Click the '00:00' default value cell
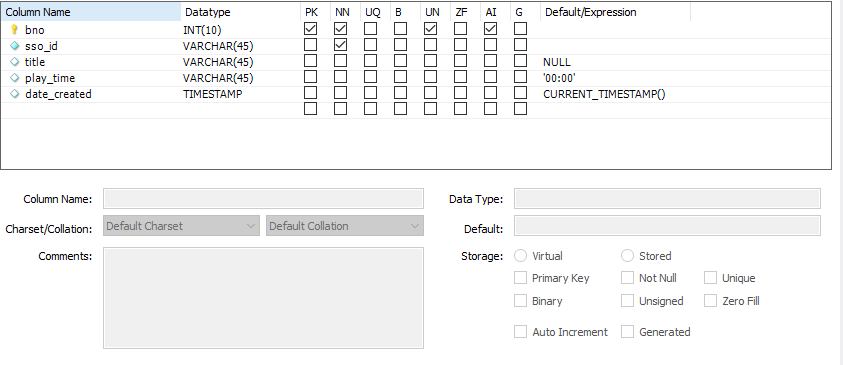Image resolution: width=843 pixels, height=365 pixels. (x=559, y=78)
